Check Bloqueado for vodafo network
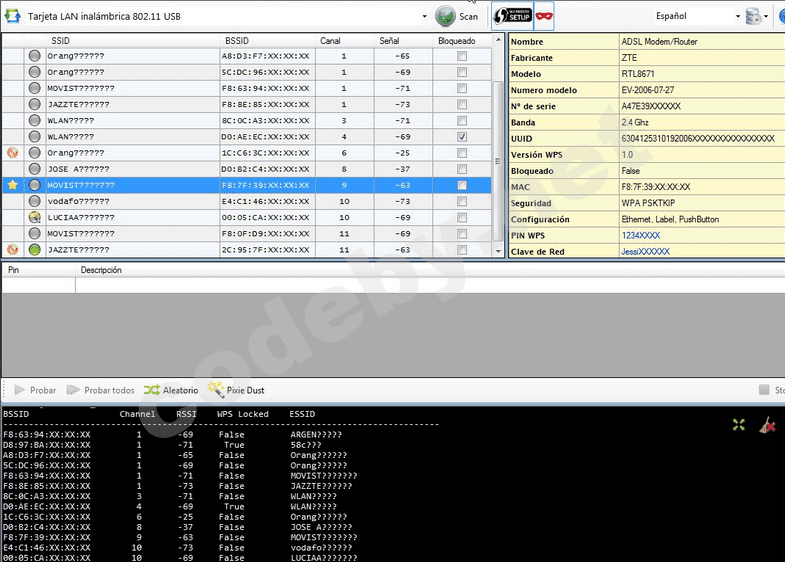785x562 pixels. (461, 201)
